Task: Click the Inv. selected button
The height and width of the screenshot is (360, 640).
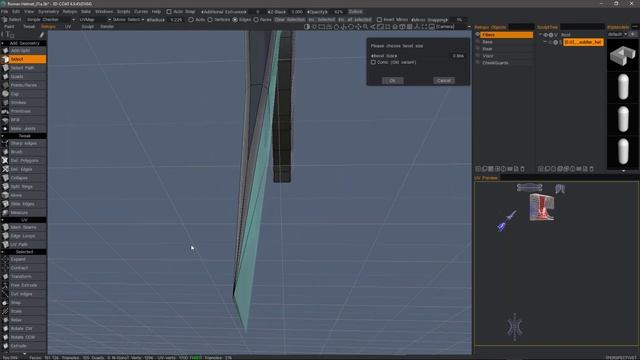Action: click(322, 20)
